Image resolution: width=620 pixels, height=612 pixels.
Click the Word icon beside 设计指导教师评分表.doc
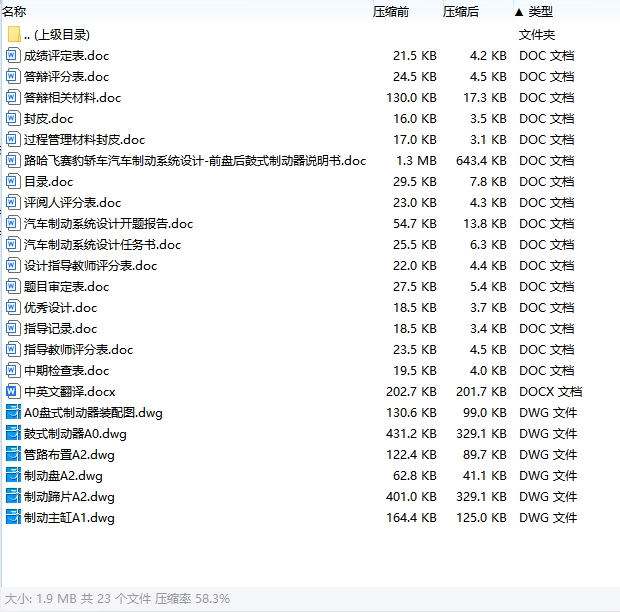tap(12, 265)
